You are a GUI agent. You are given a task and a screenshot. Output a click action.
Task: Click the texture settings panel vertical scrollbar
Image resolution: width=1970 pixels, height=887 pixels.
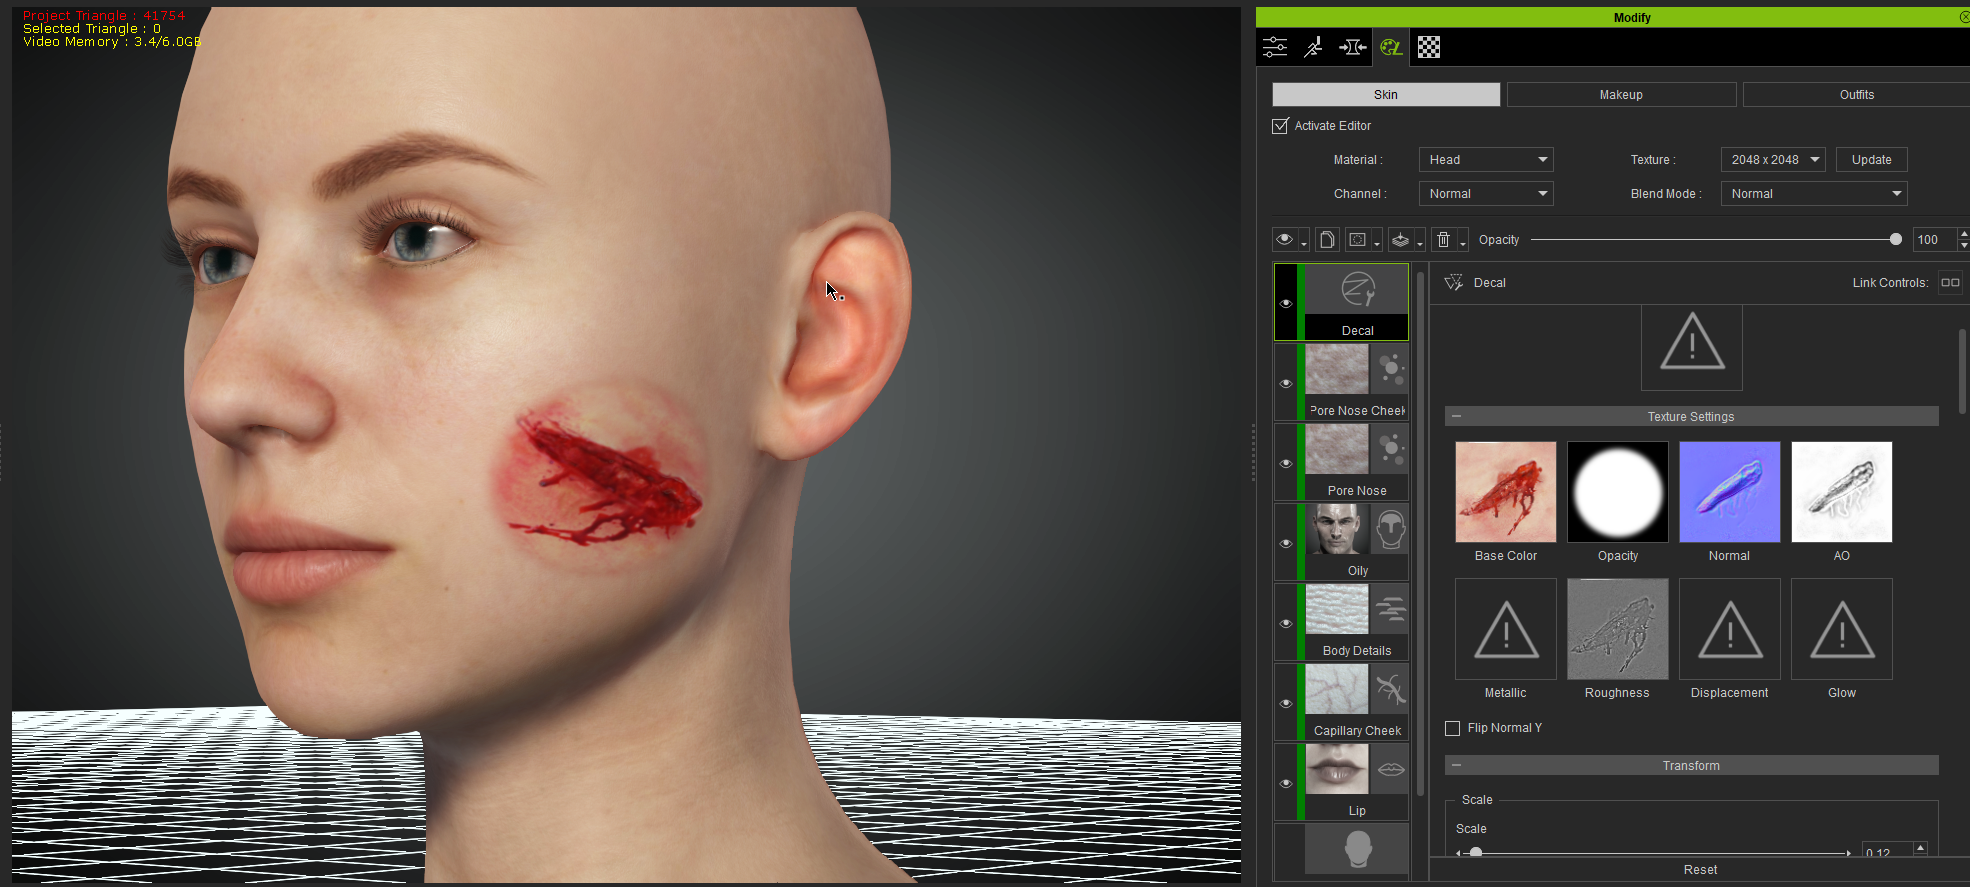tap(1962, 370)
